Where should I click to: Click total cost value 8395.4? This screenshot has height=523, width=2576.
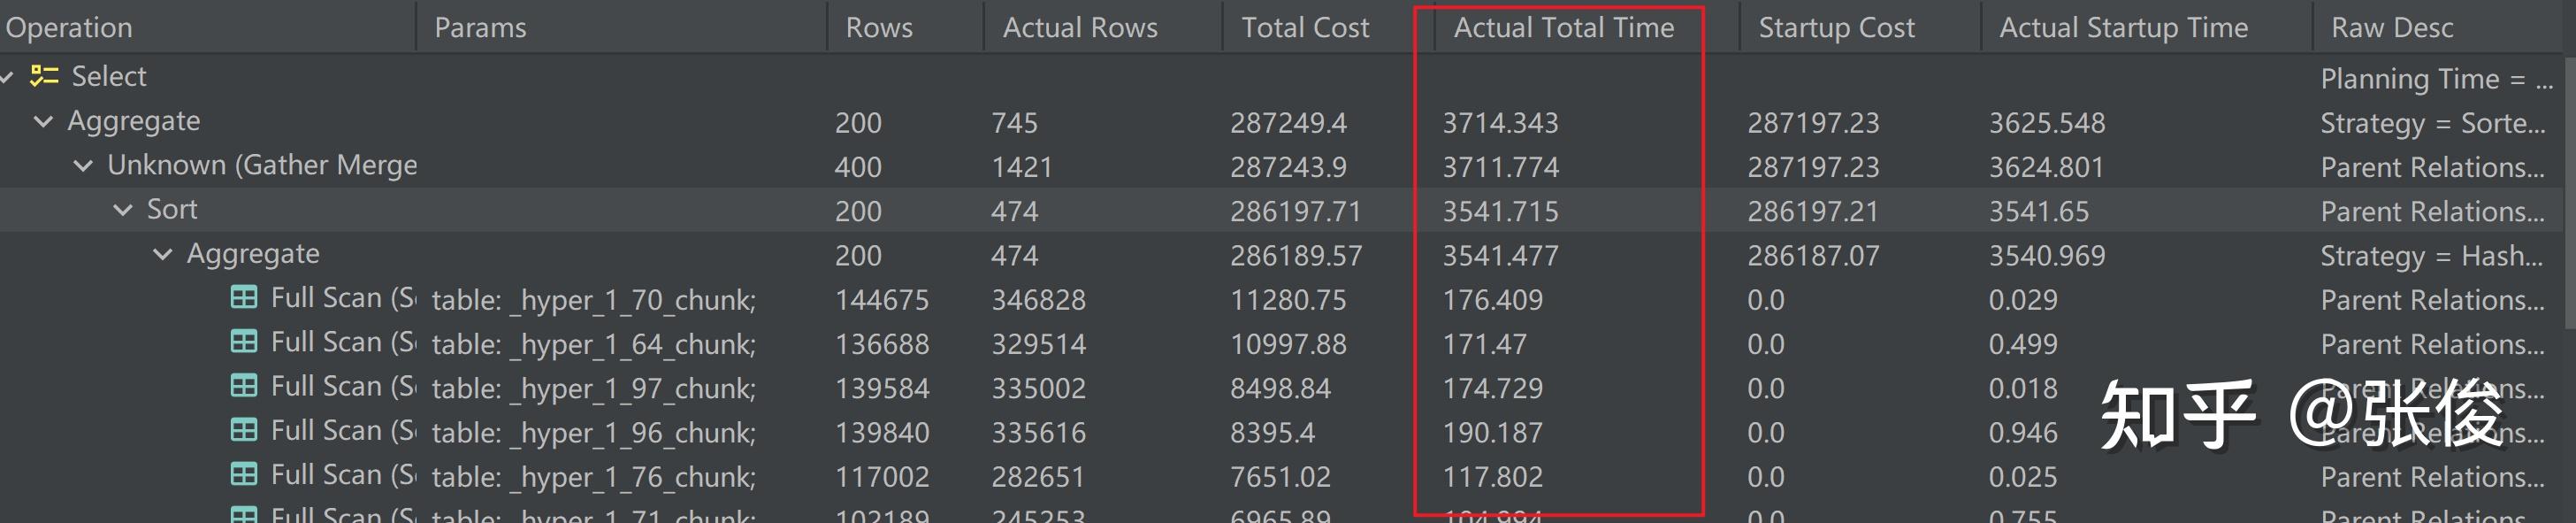(x=1272, y=432)
